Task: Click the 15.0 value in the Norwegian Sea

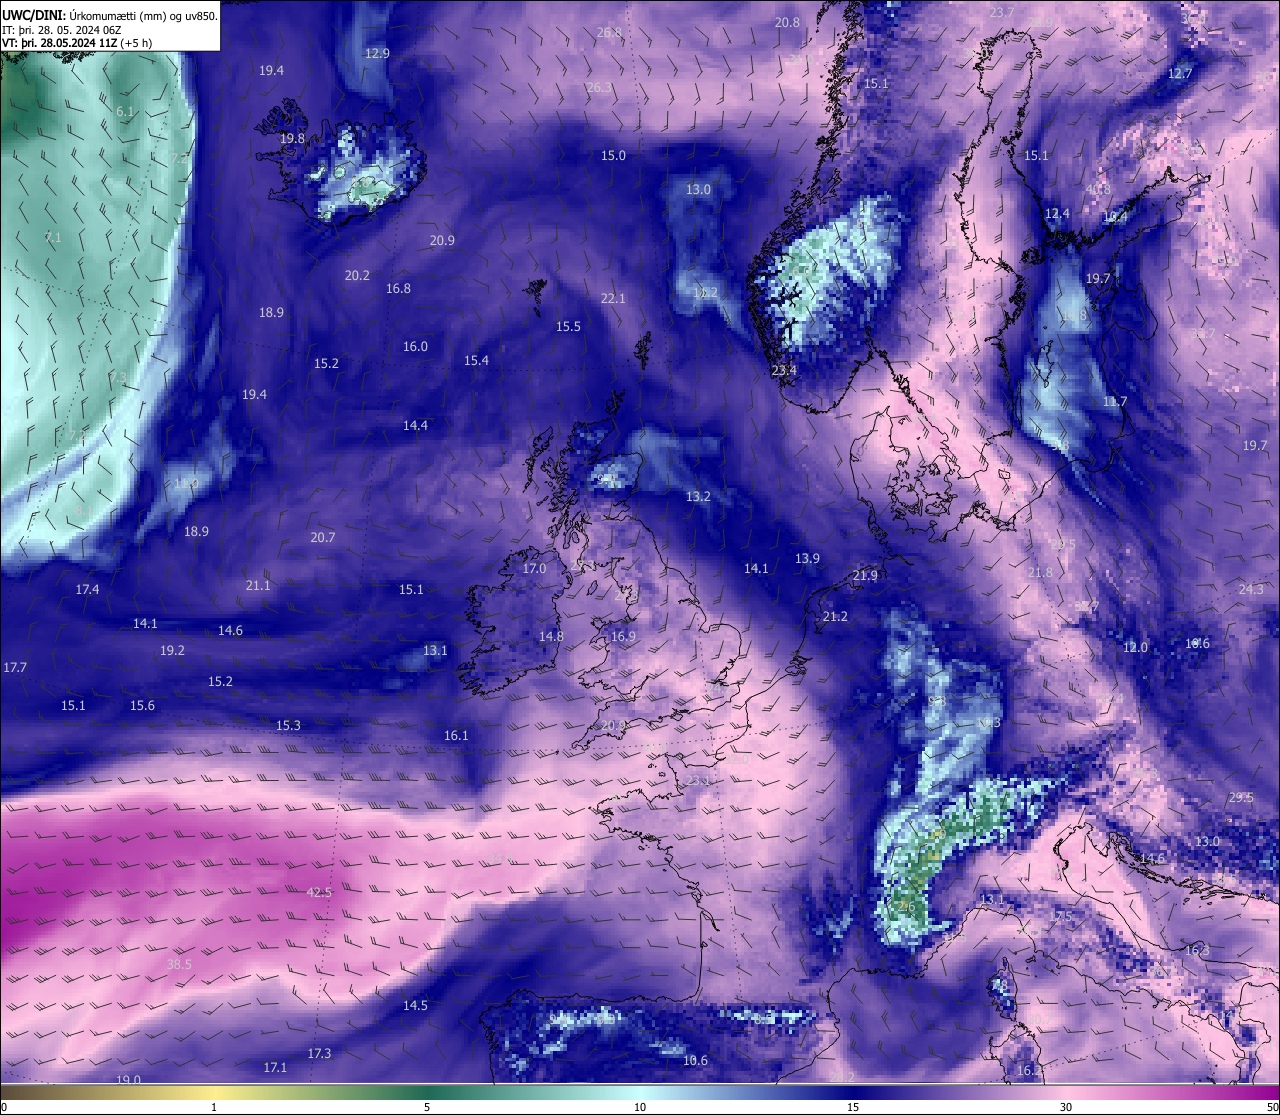Action: coord(613,155)
